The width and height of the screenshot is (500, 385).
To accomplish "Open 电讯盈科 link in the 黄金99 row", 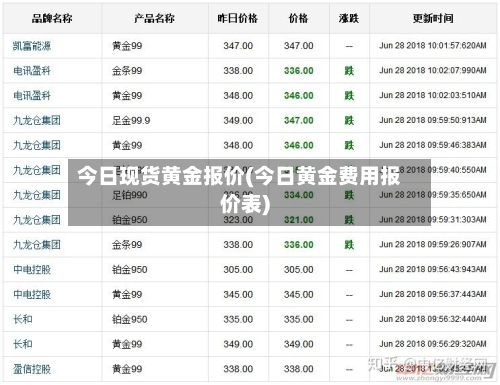I will click(32, 96).
